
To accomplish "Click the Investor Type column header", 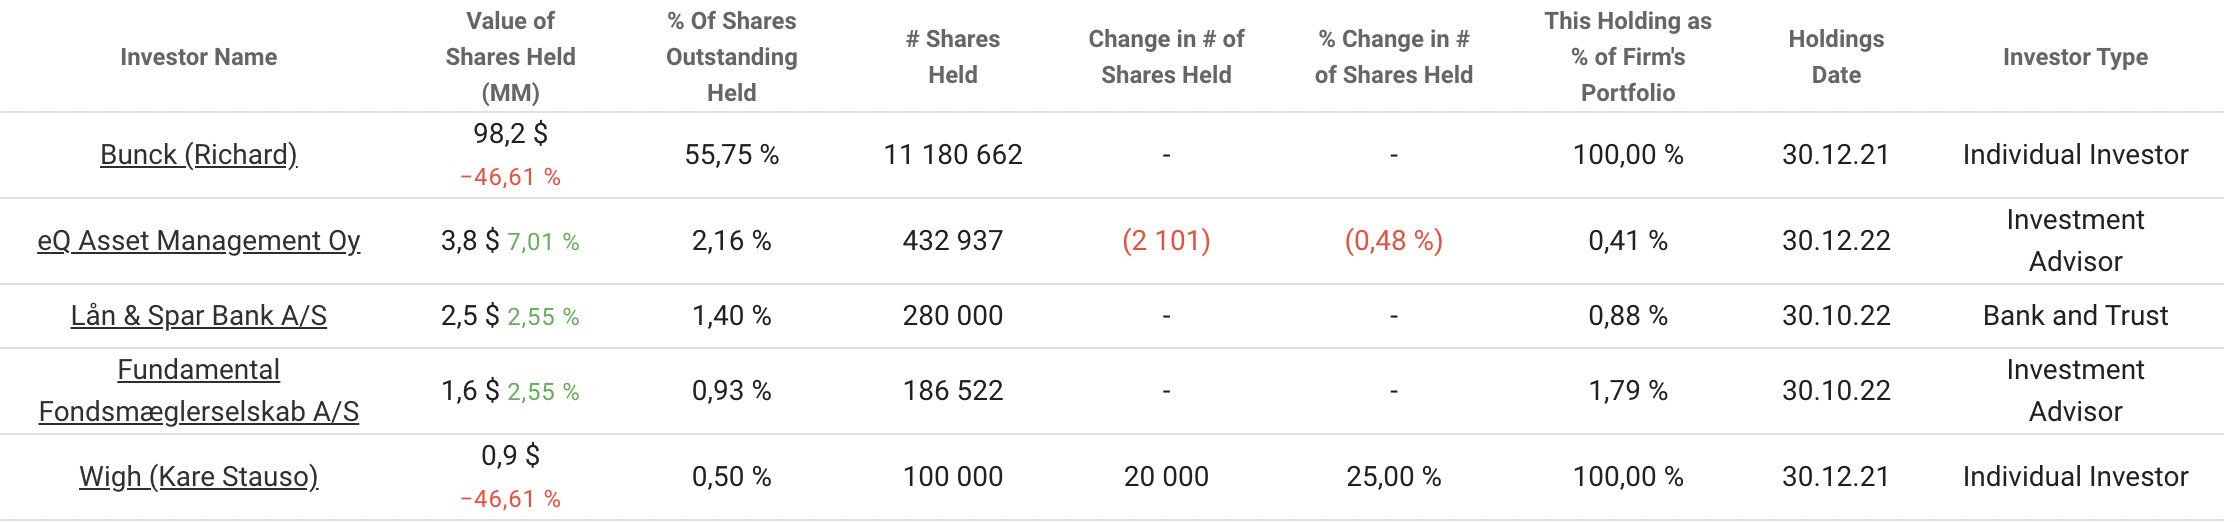I will (x=2075, y=57).
